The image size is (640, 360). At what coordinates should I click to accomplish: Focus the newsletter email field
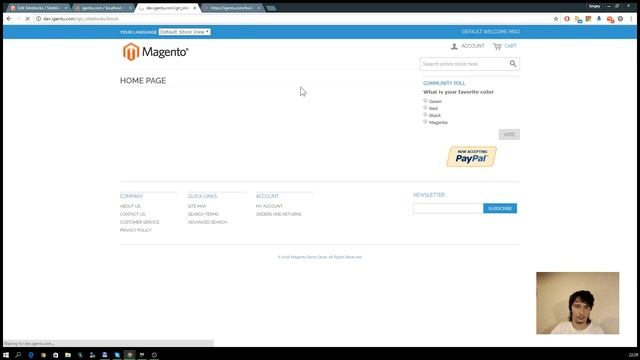pos(448,209)
